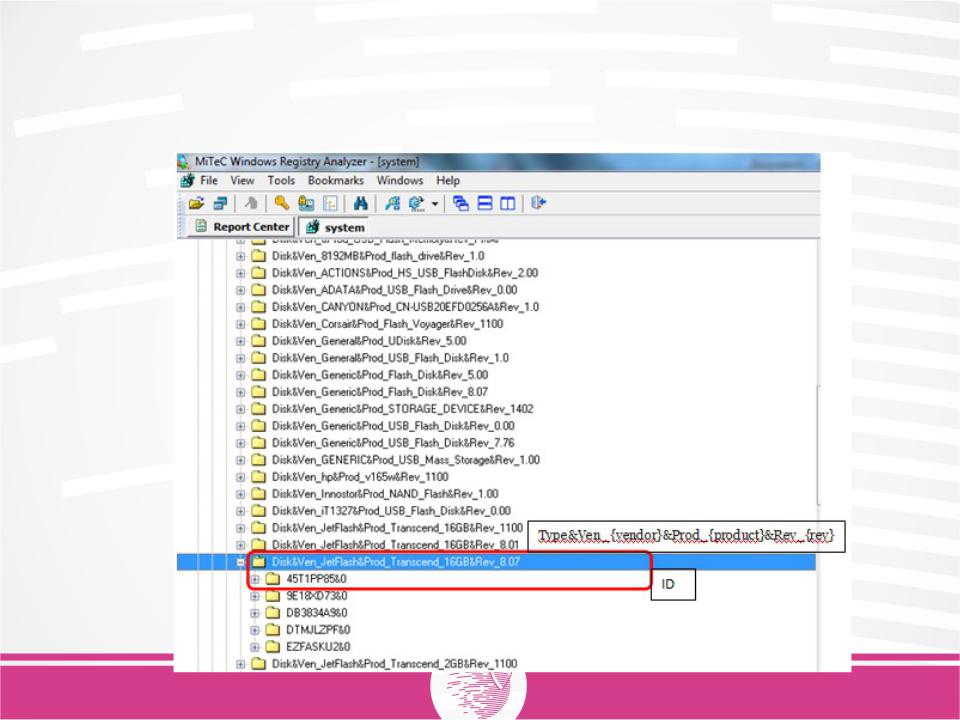Click the folder icon of hp v165w row
This screenshot has width=960, height=720.
tap(259, 477)
